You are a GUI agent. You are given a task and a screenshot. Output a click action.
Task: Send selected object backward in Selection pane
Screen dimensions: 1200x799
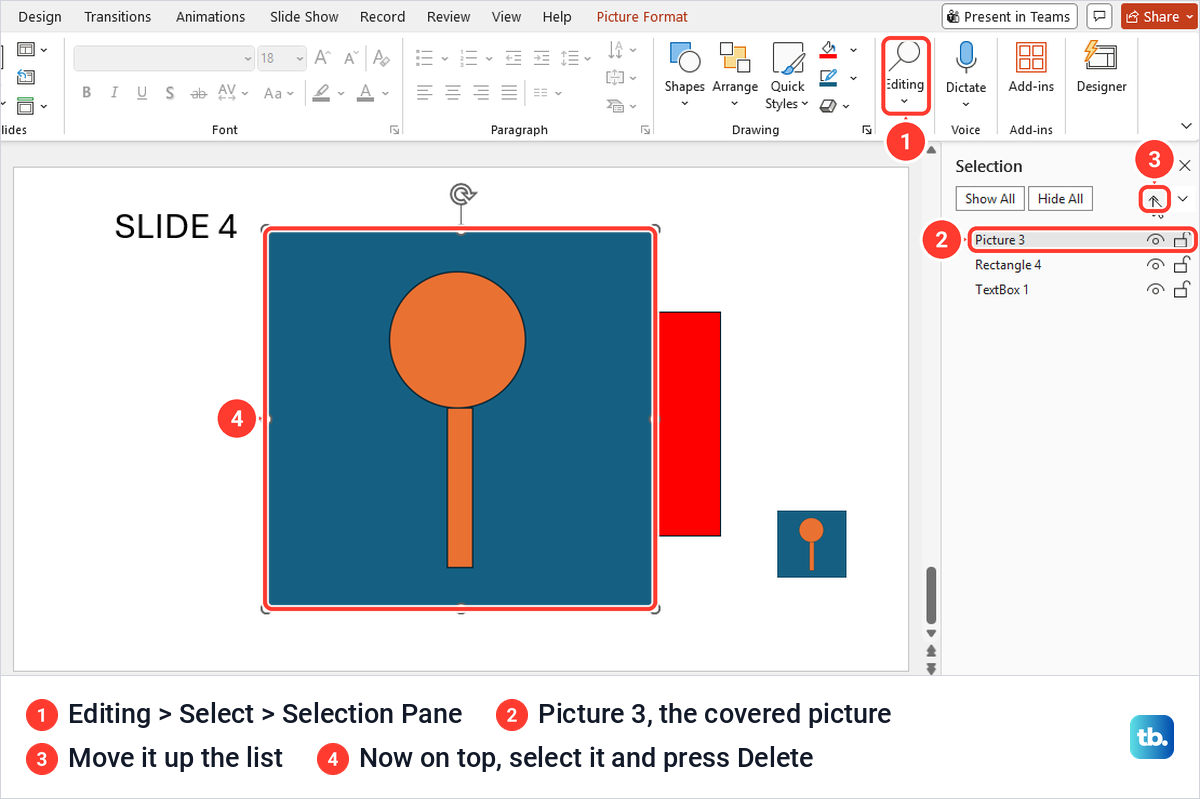pyautogui.click(x=1183, y=199)
